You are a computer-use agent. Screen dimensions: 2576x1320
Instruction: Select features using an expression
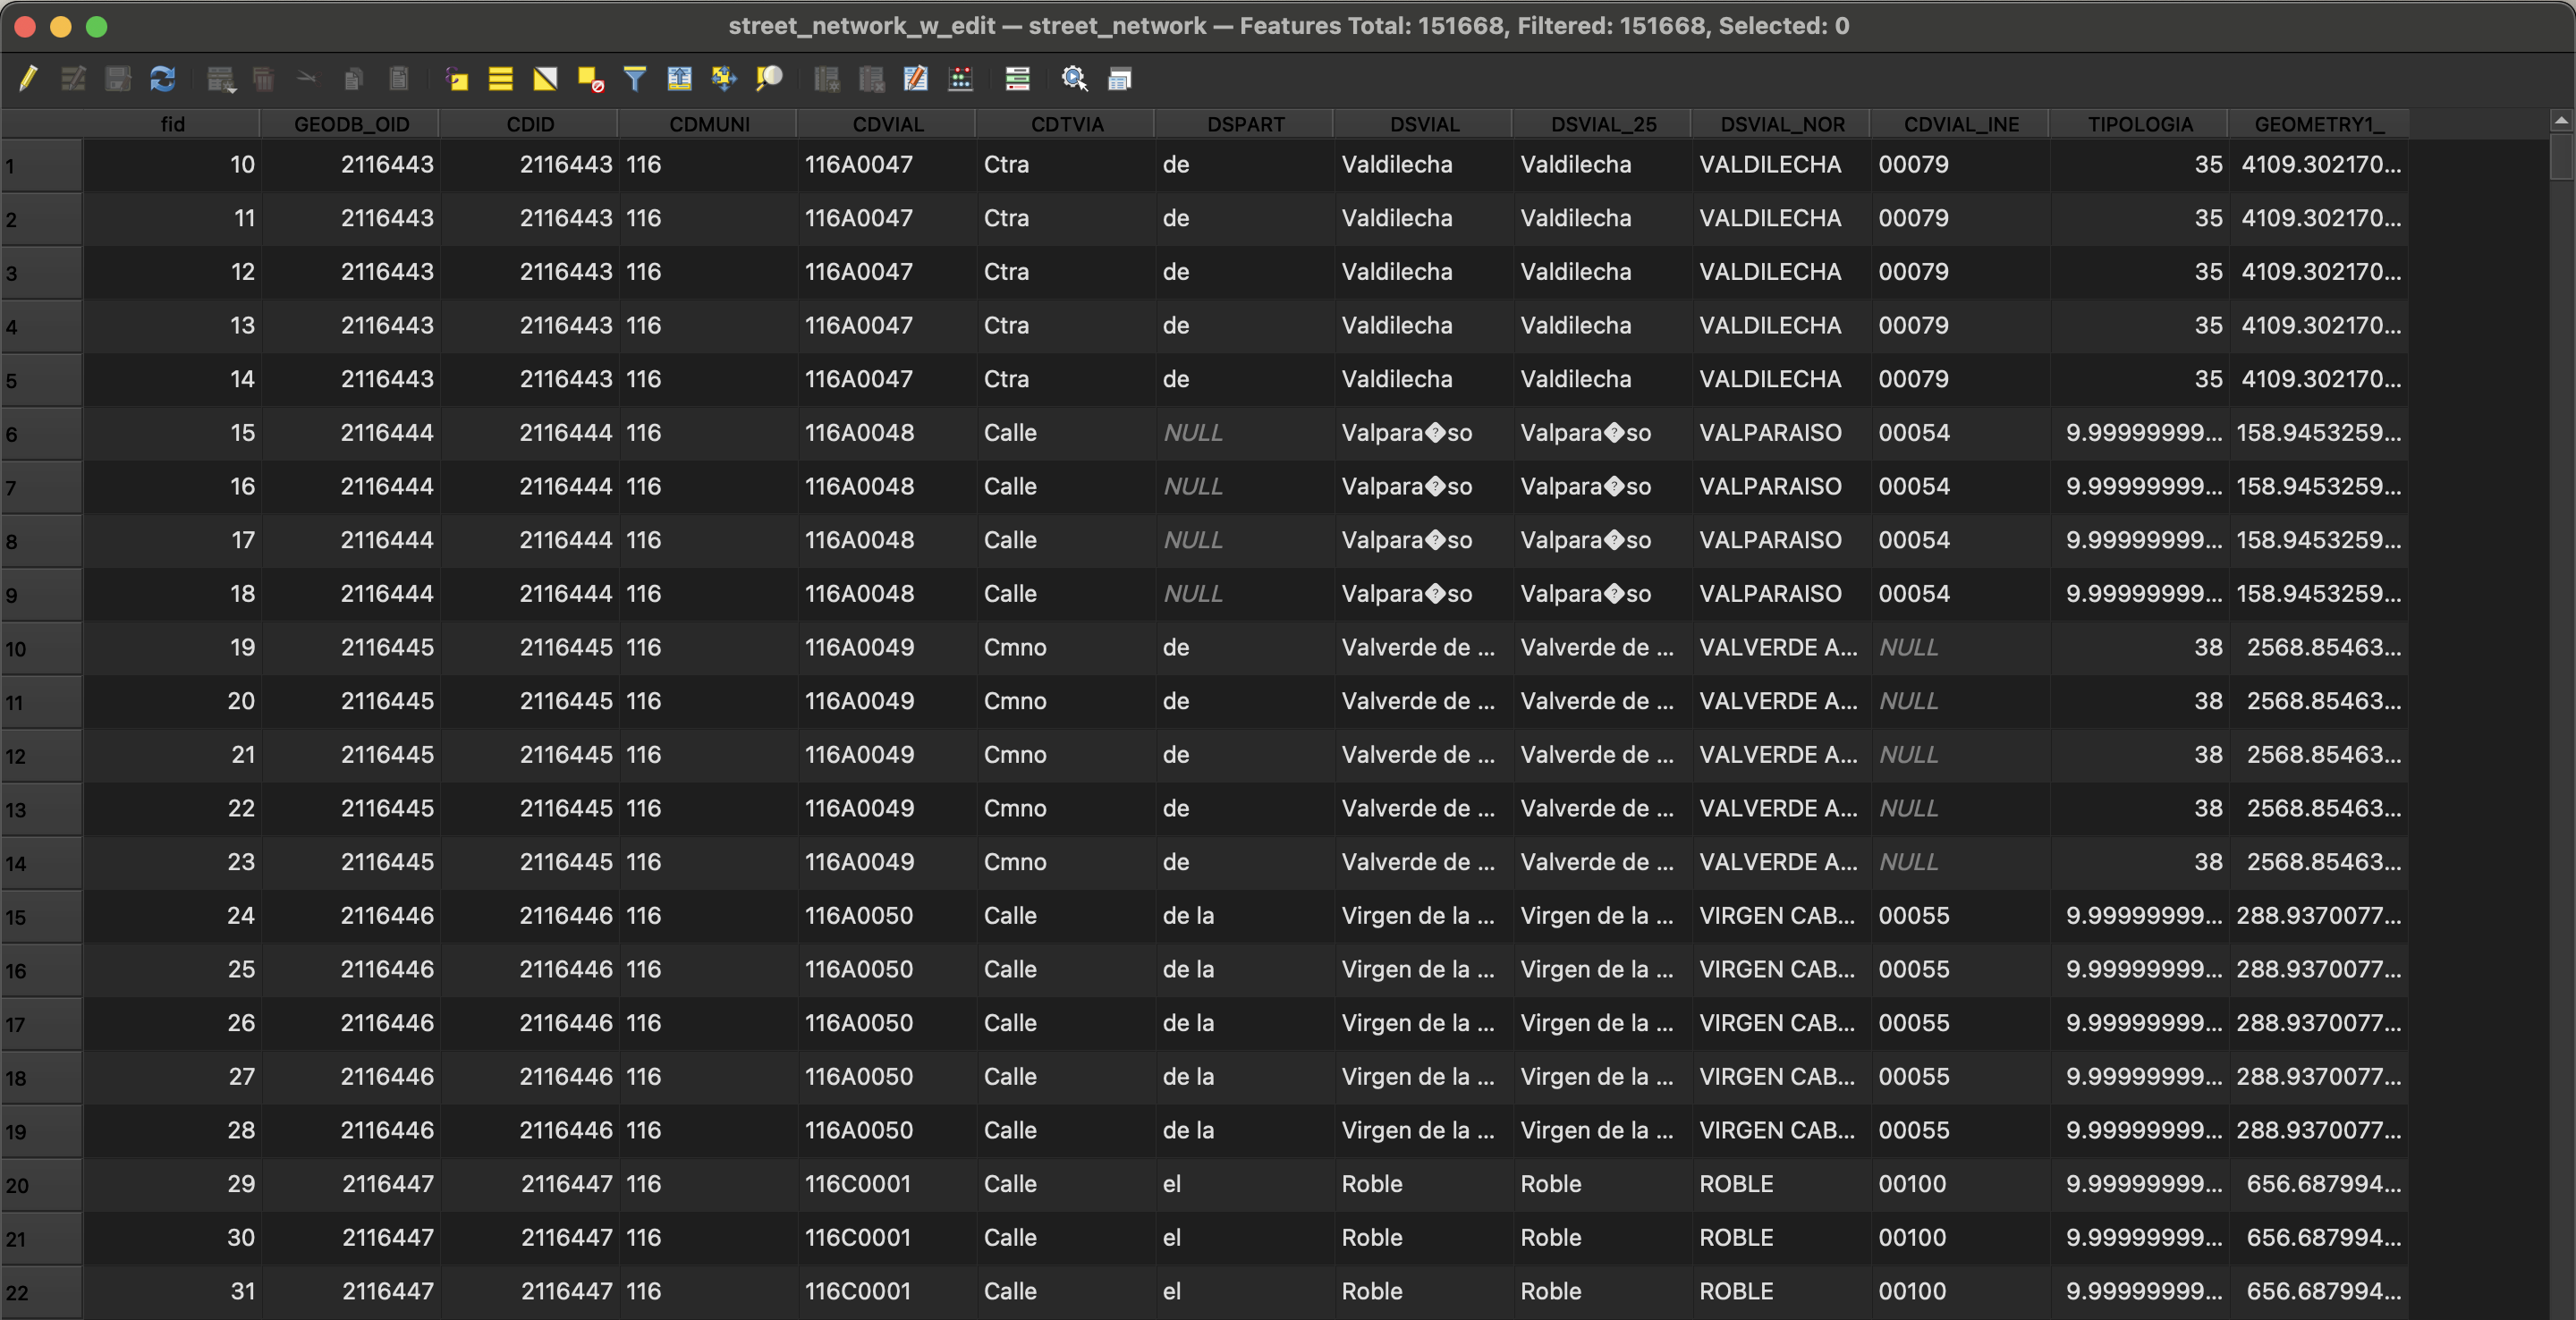[456, 78]
